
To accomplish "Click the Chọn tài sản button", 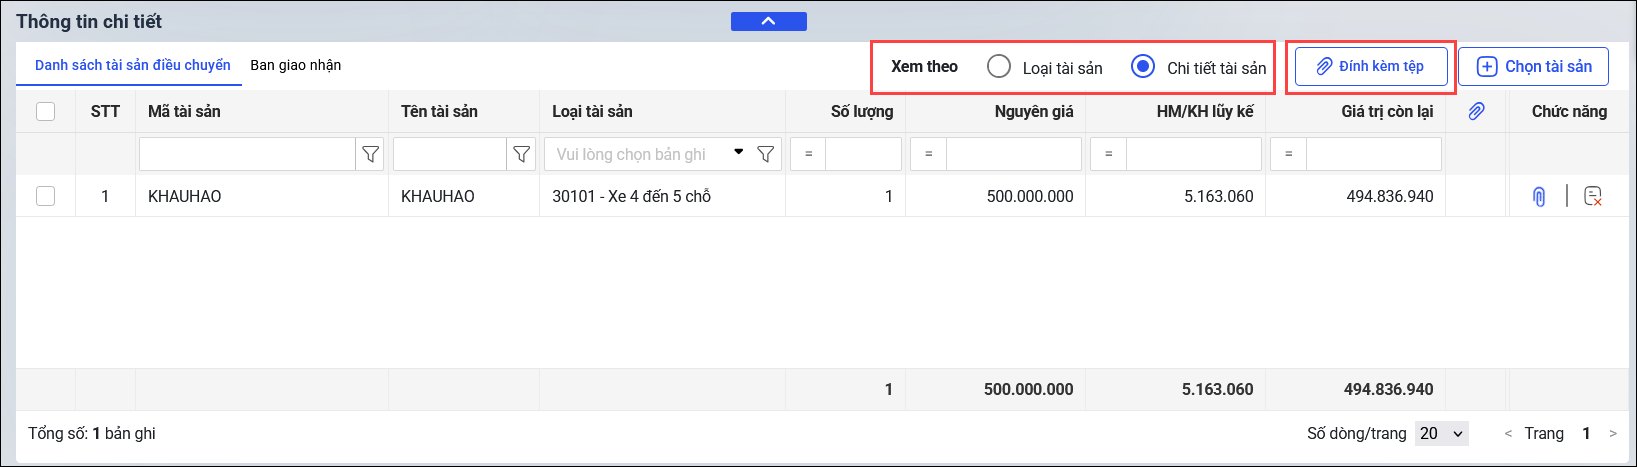I will (x=1532, y=67).
